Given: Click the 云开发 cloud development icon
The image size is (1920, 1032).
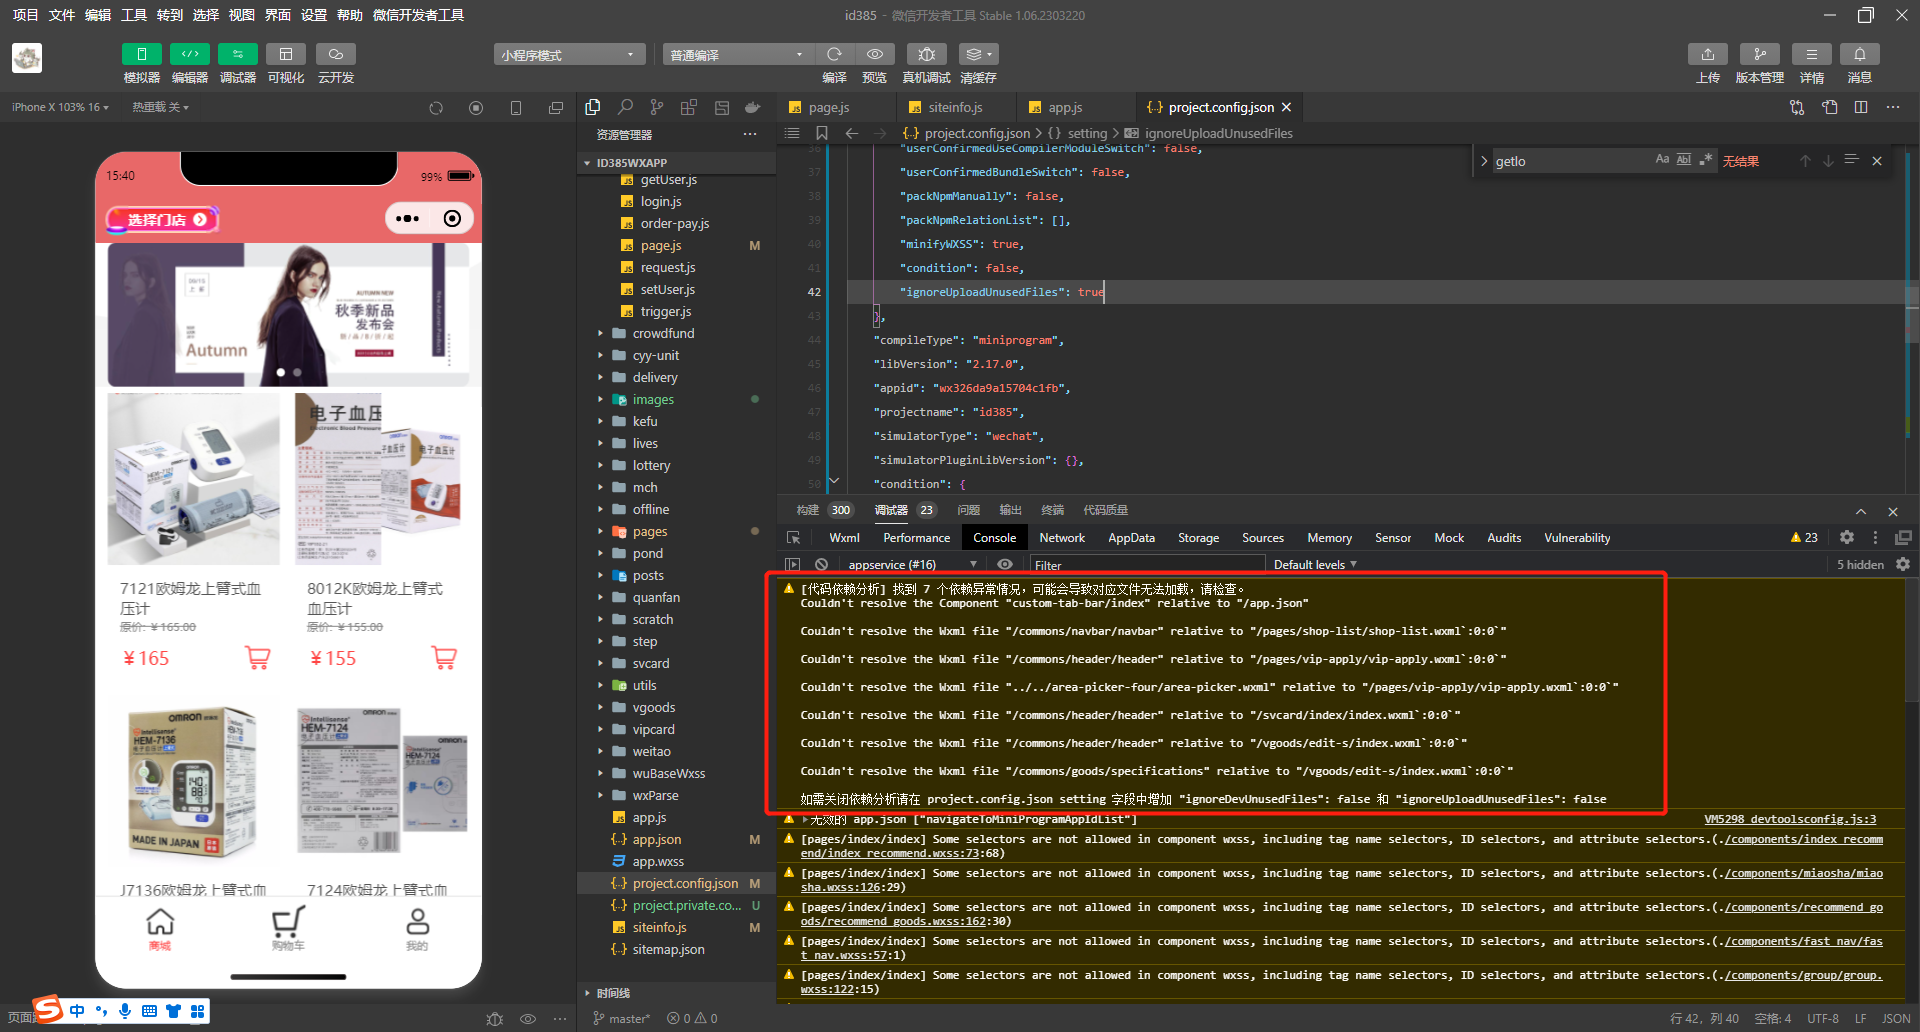Looking at the screenshot, I should pyautogui.click(x=336, y=54).
